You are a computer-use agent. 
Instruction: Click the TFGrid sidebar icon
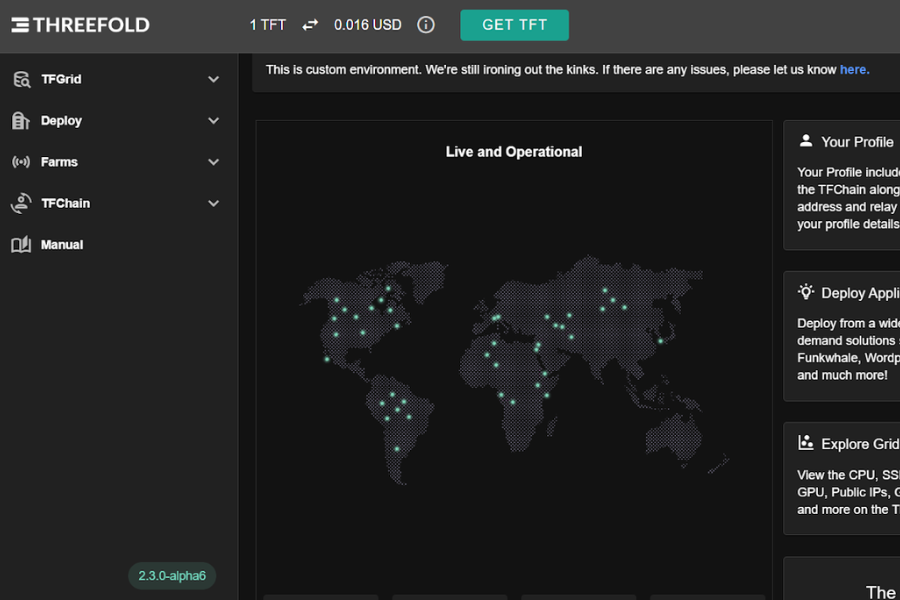[21, 79]
